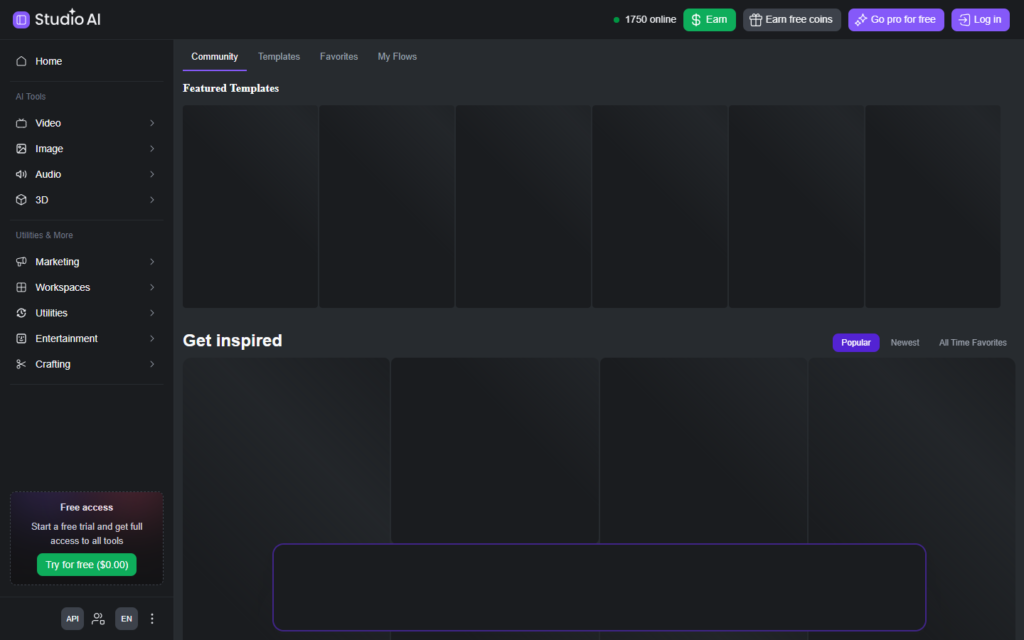Select the Audio speaker icon
This screenshot has height=640, width=1024.
(21, 174)
